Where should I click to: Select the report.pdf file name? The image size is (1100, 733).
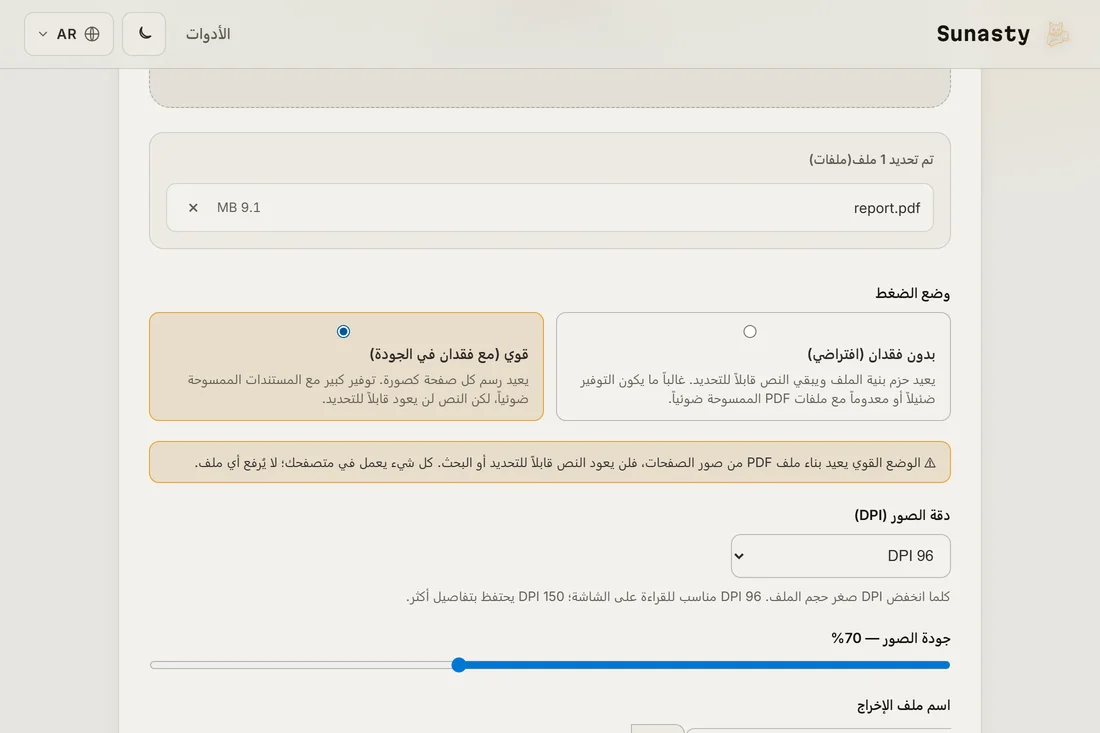887,208
